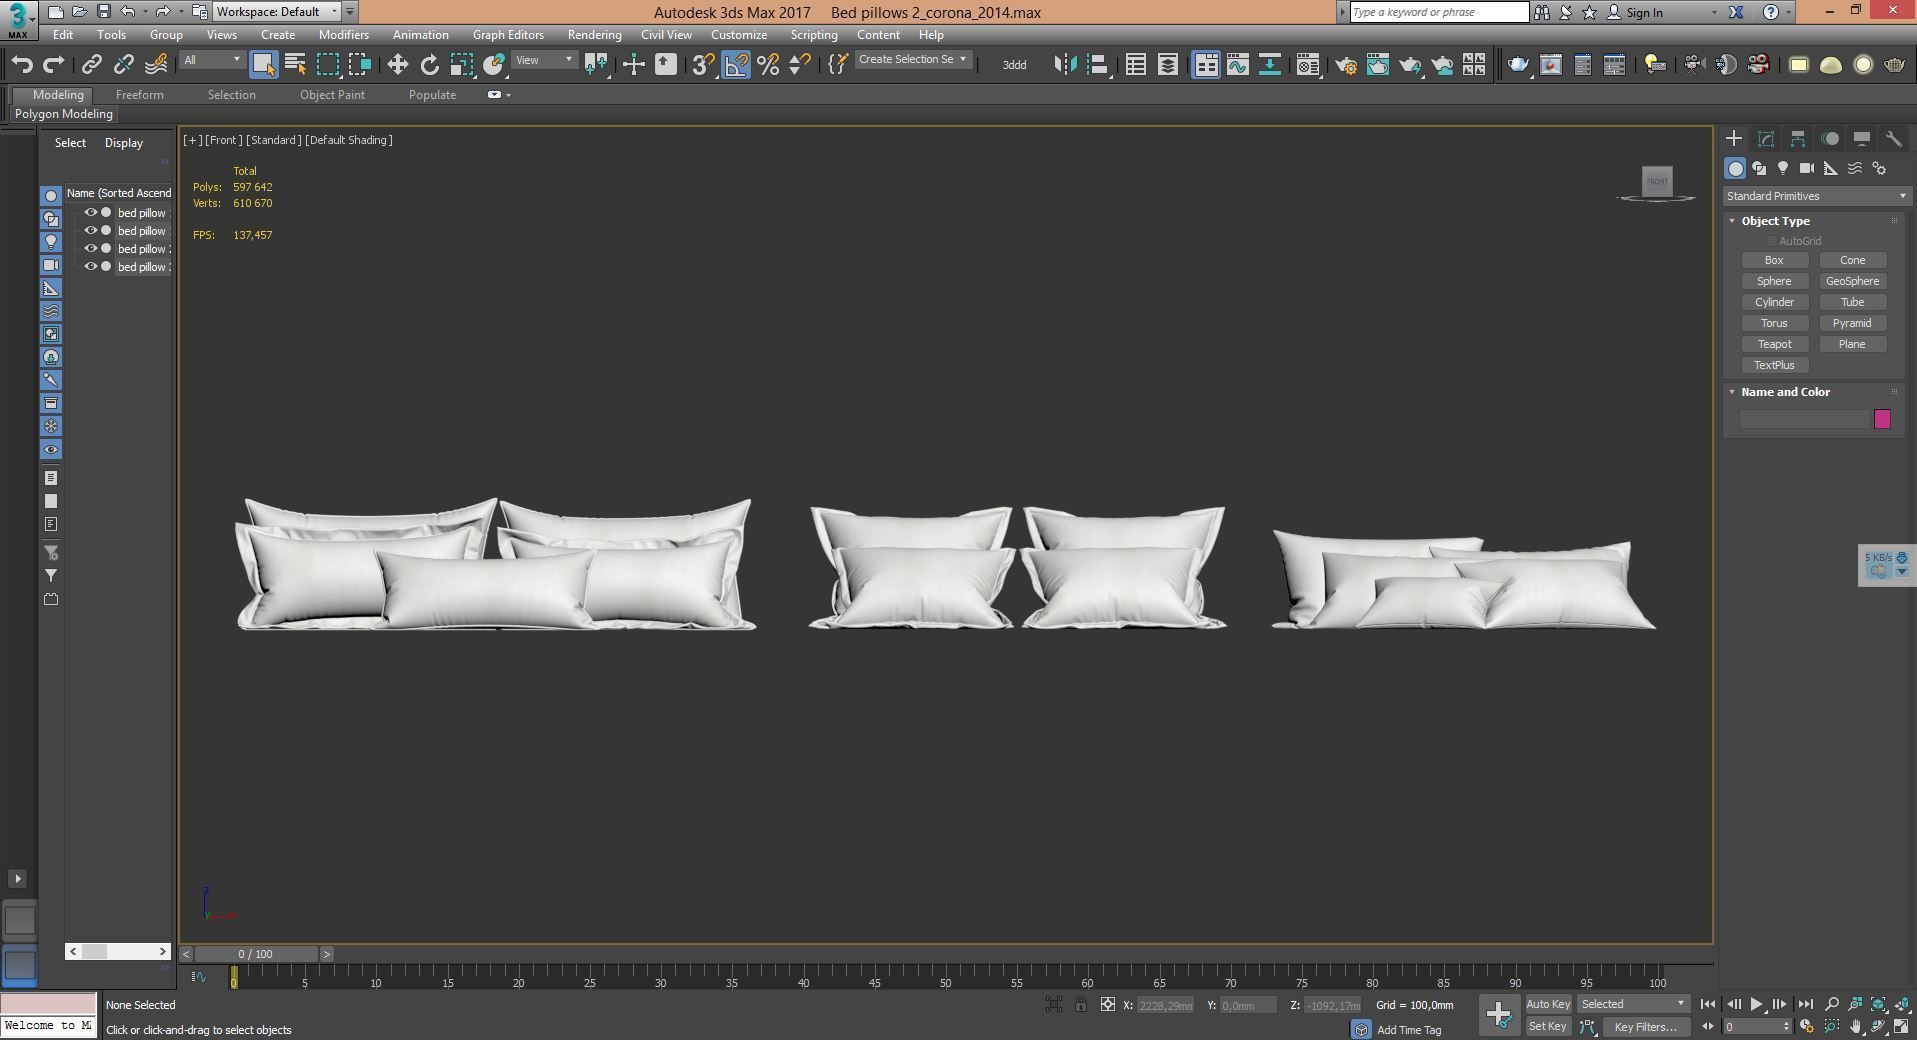
Task: Click the Scene Explorer horizontal scrollbar
Action: tap(118, 951)
